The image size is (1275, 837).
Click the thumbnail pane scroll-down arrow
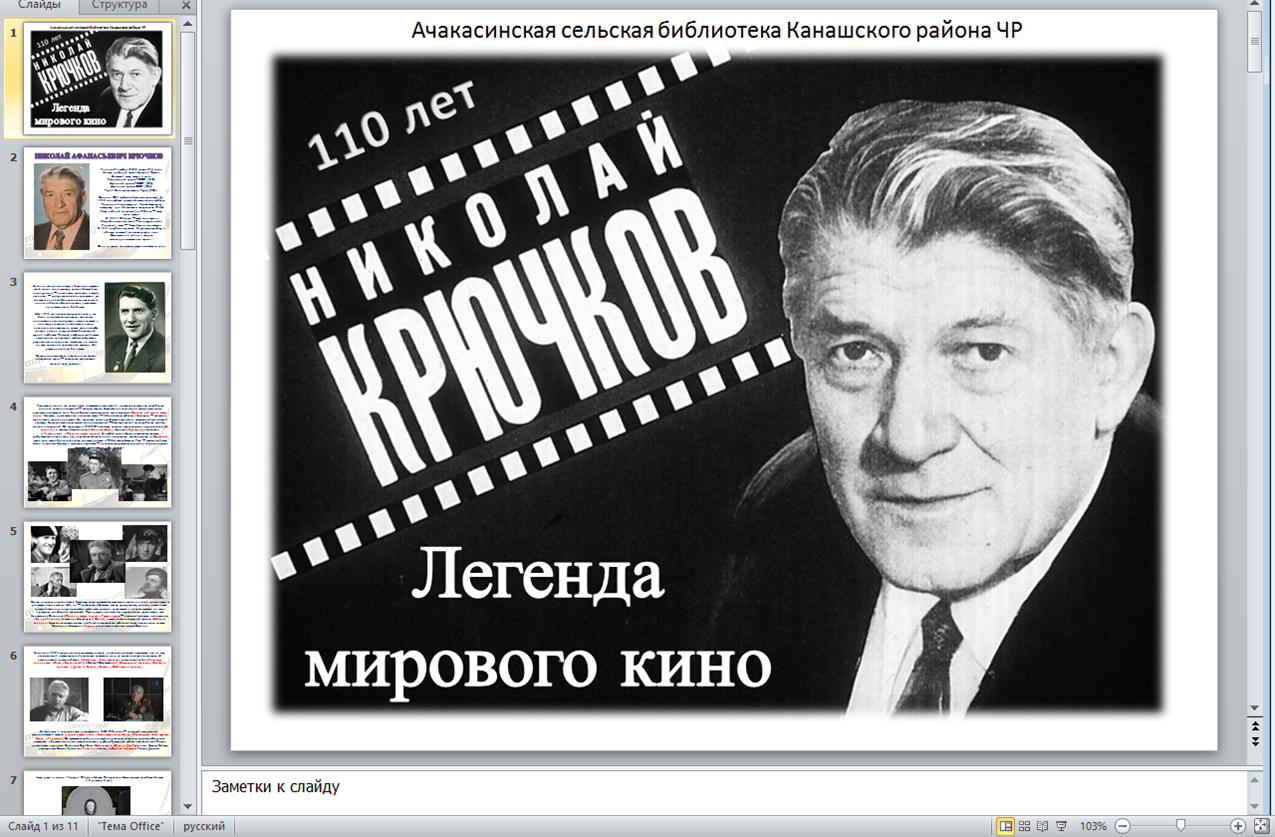tap(187, 806)
